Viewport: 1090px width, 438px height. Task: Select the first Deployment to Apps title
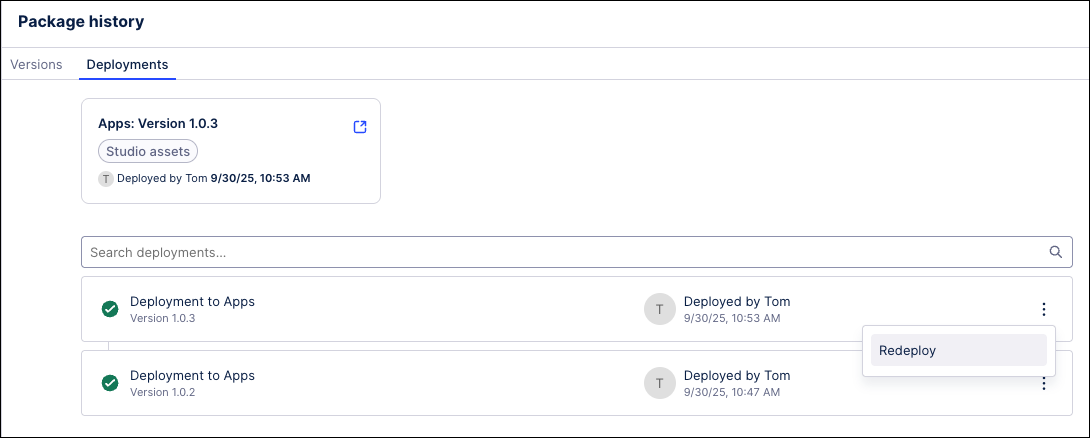point(192,301)
